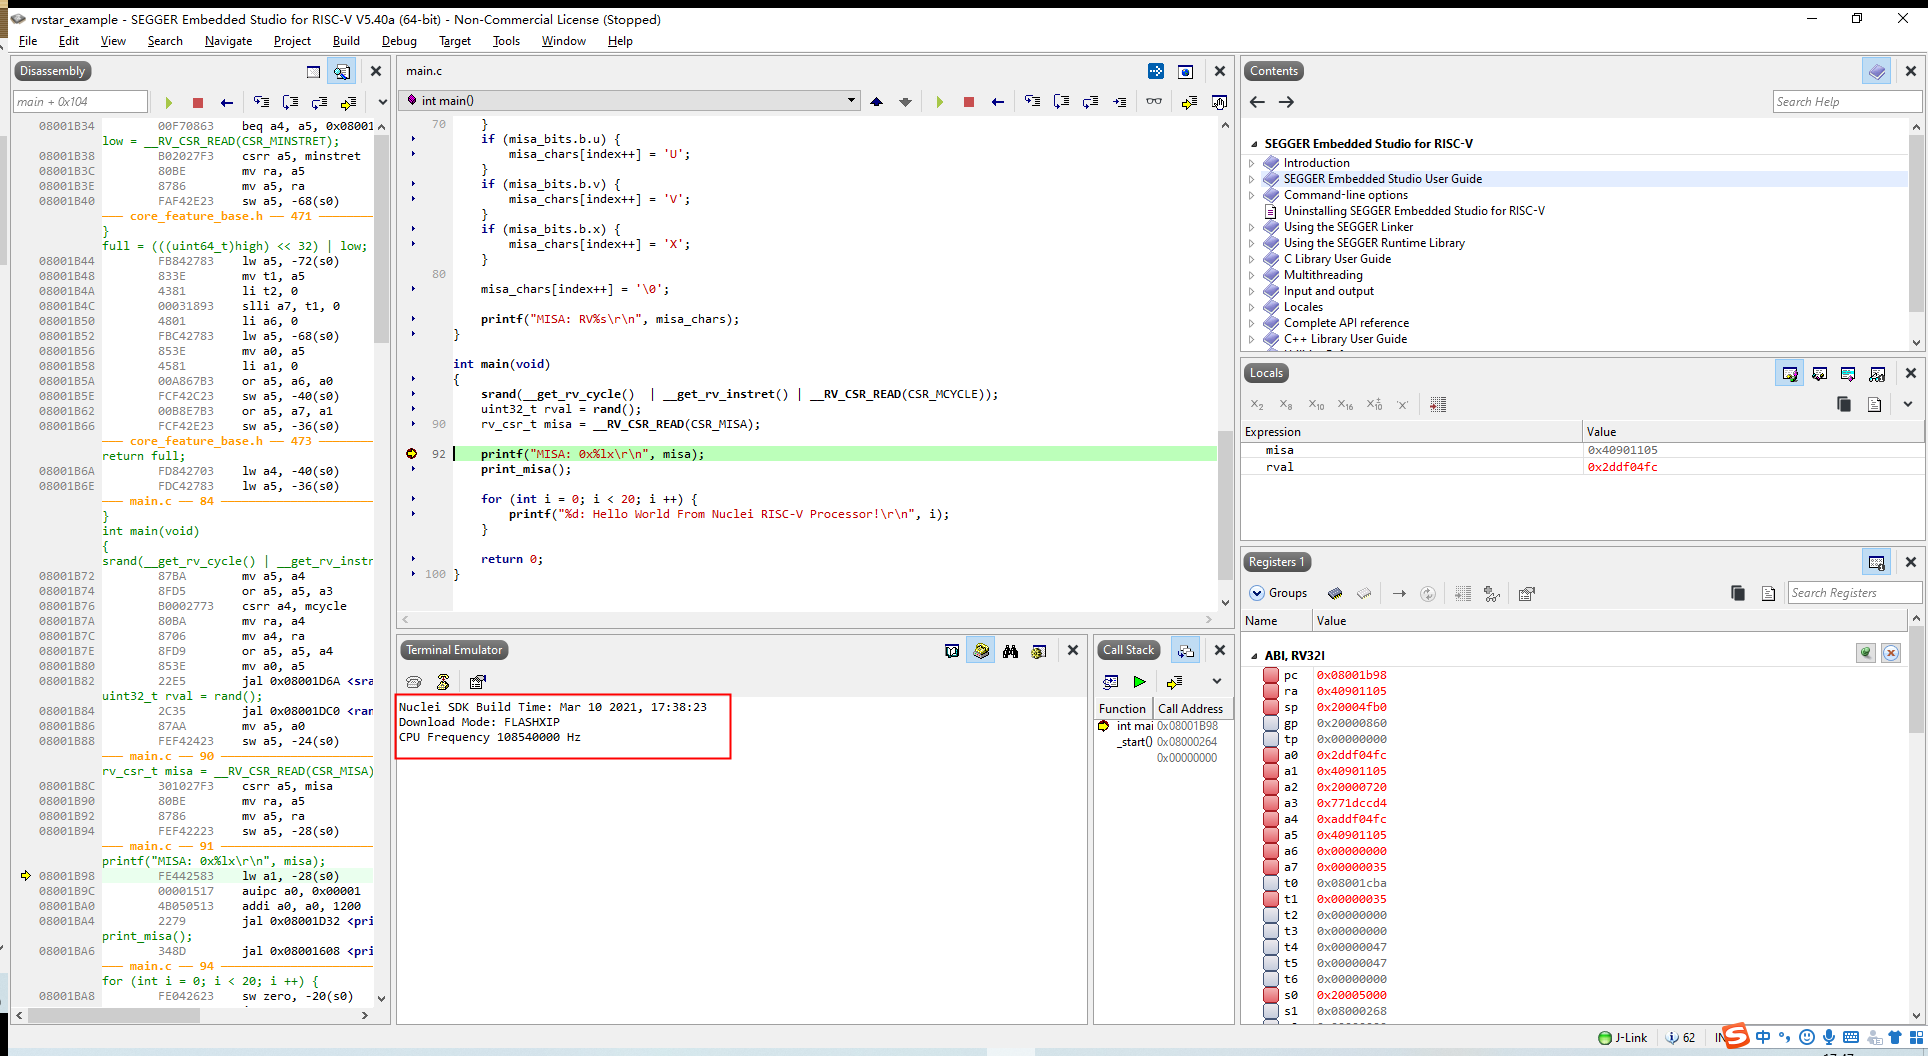The width and height of the screenshot is (1928, 1056).
Task: Open the File menu
Action: click(28, 41)
